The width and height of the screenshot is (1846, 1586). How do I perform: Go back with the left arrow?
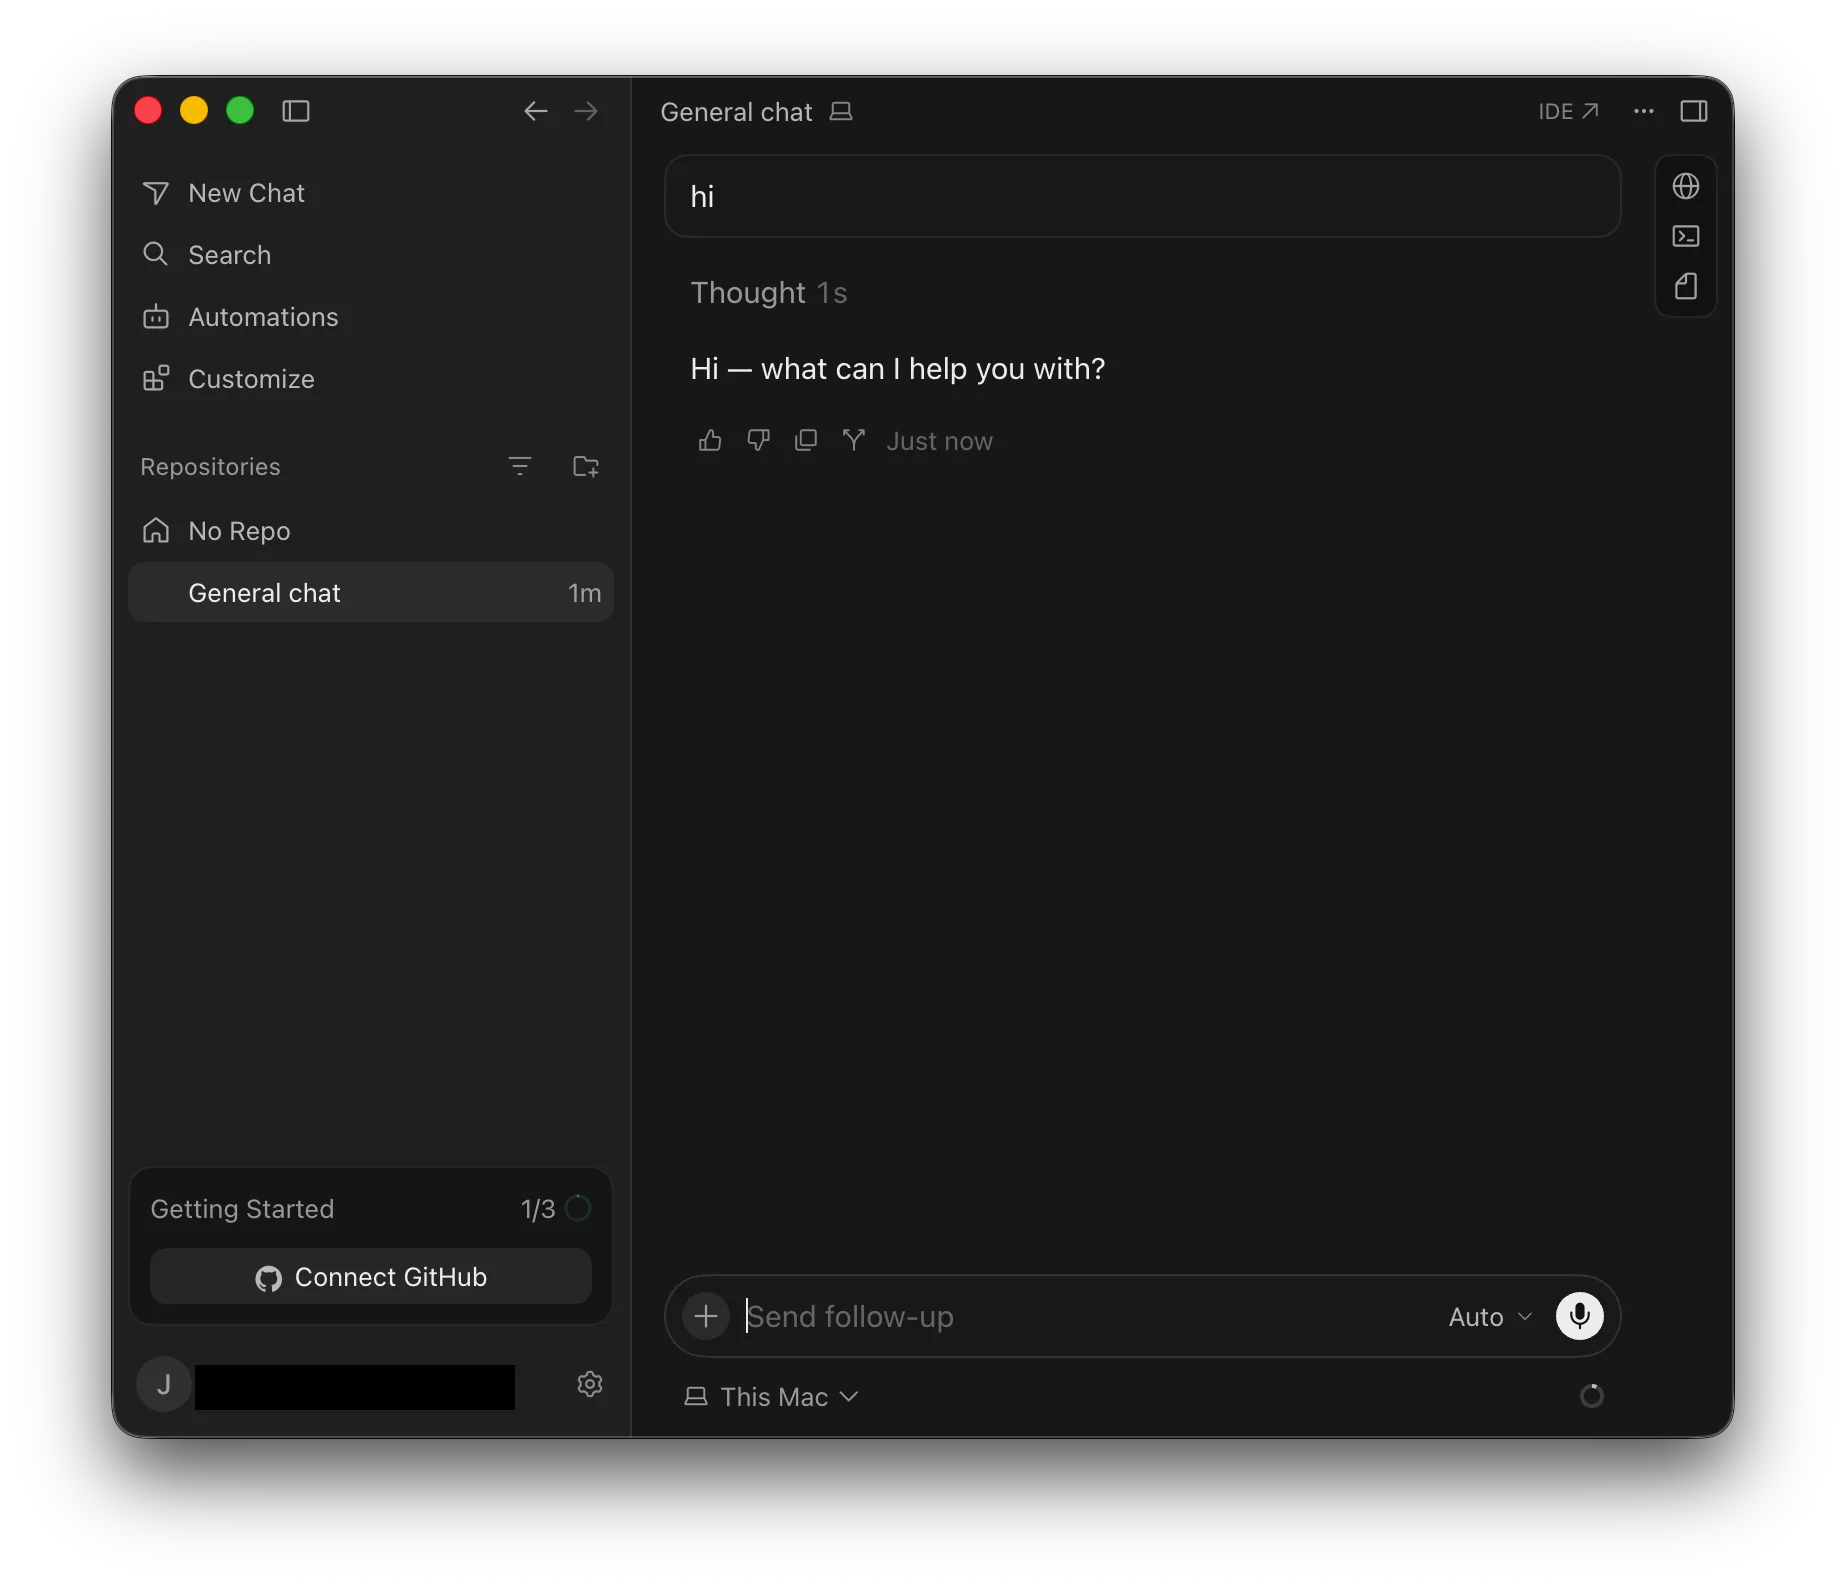point(536,111)
